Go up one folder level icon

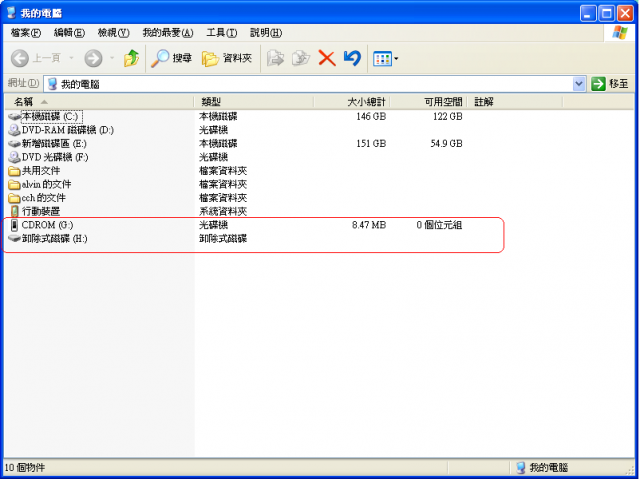click(131, 58)
